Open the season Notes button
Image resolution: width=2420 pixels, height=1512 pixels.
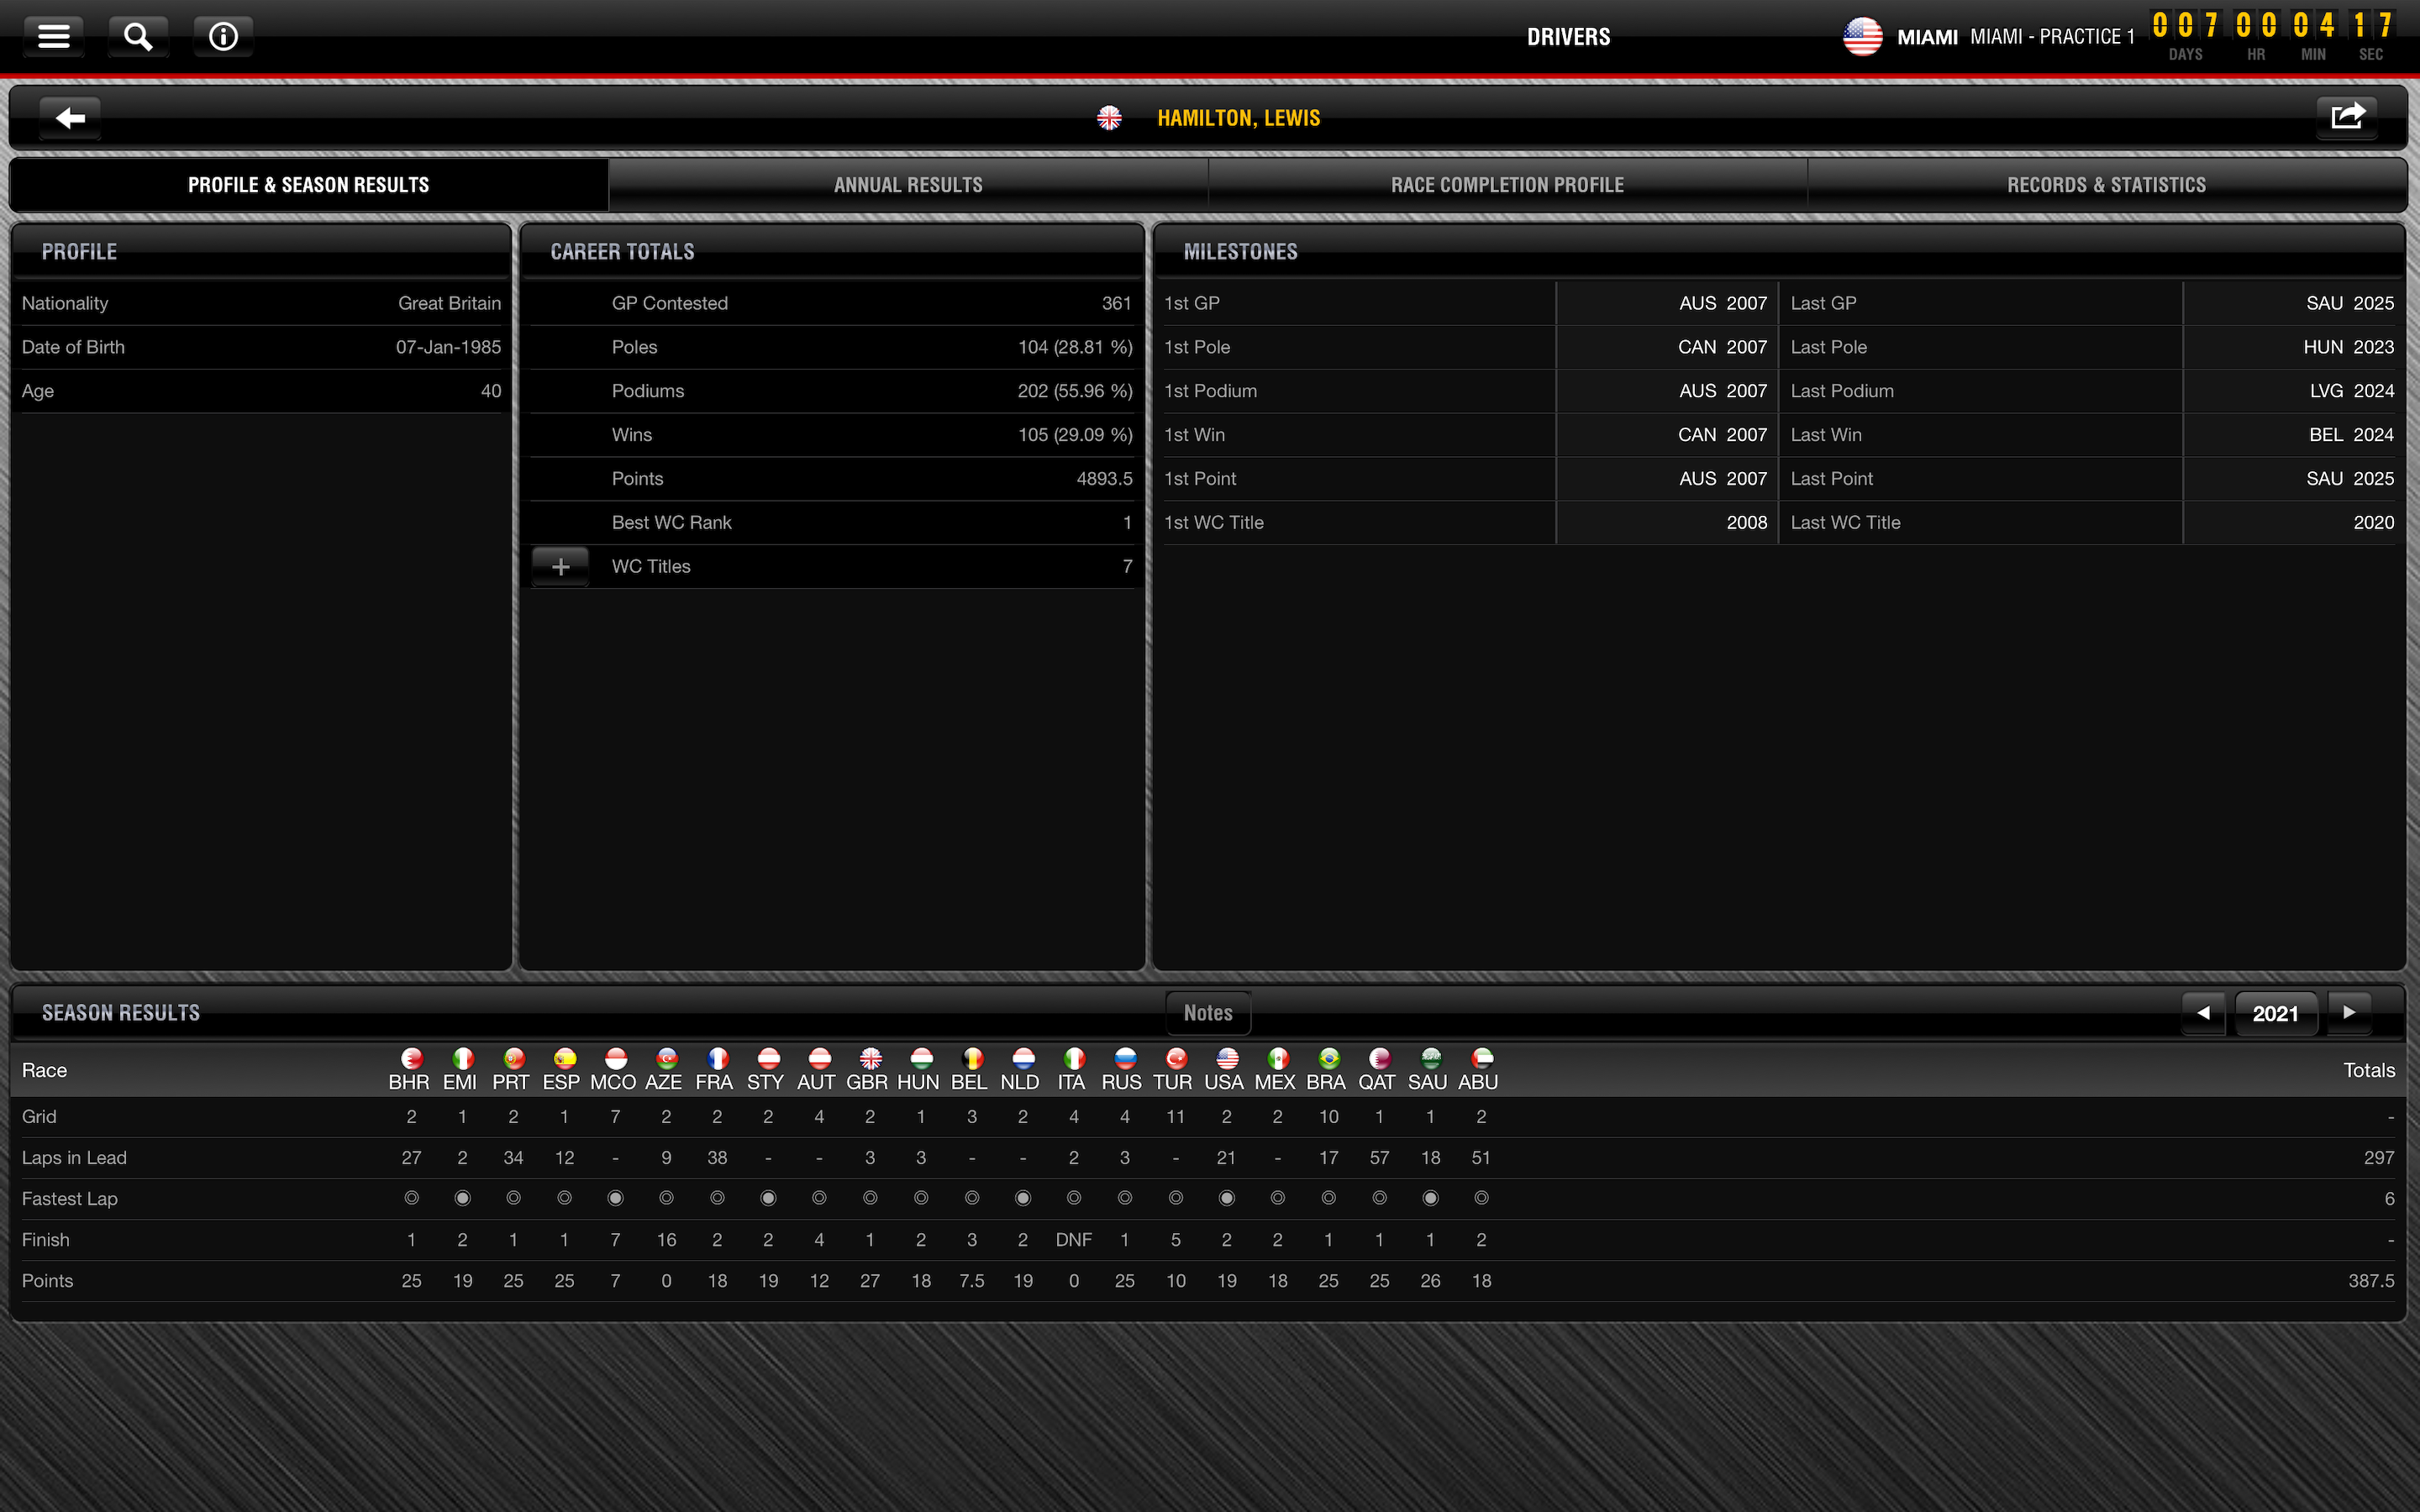[x=1208, y=1013]
